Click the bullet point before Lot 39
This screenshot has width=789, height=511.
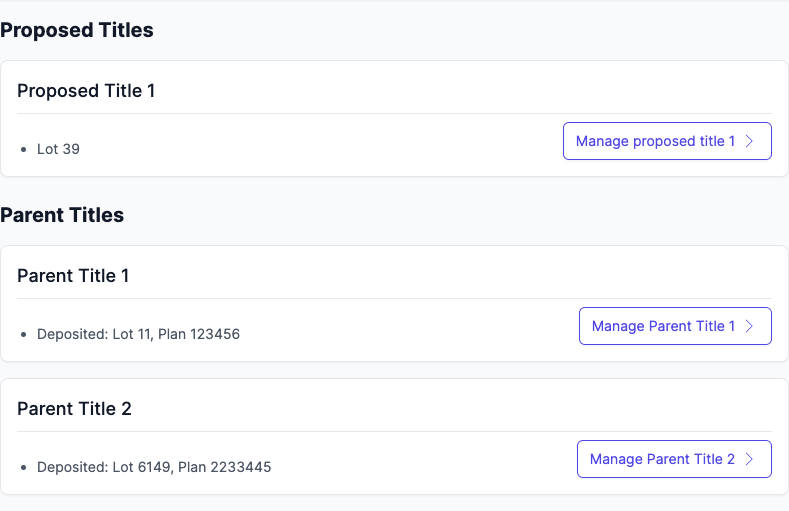tap(23, 150)
